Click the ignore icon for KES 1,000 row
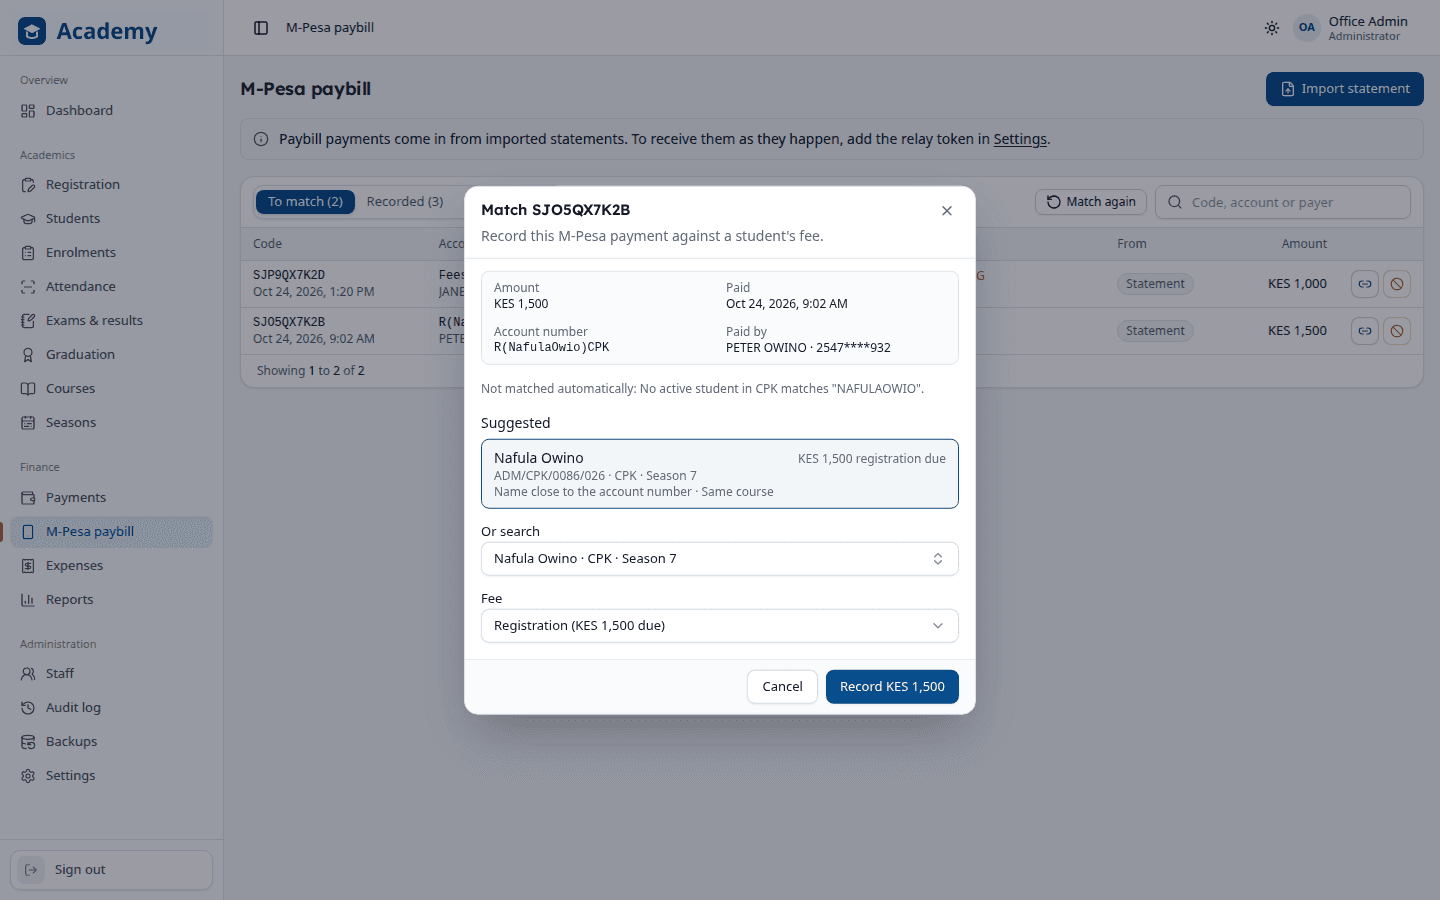Viewport: 1440px width, 900px height. pos(1397,284)
